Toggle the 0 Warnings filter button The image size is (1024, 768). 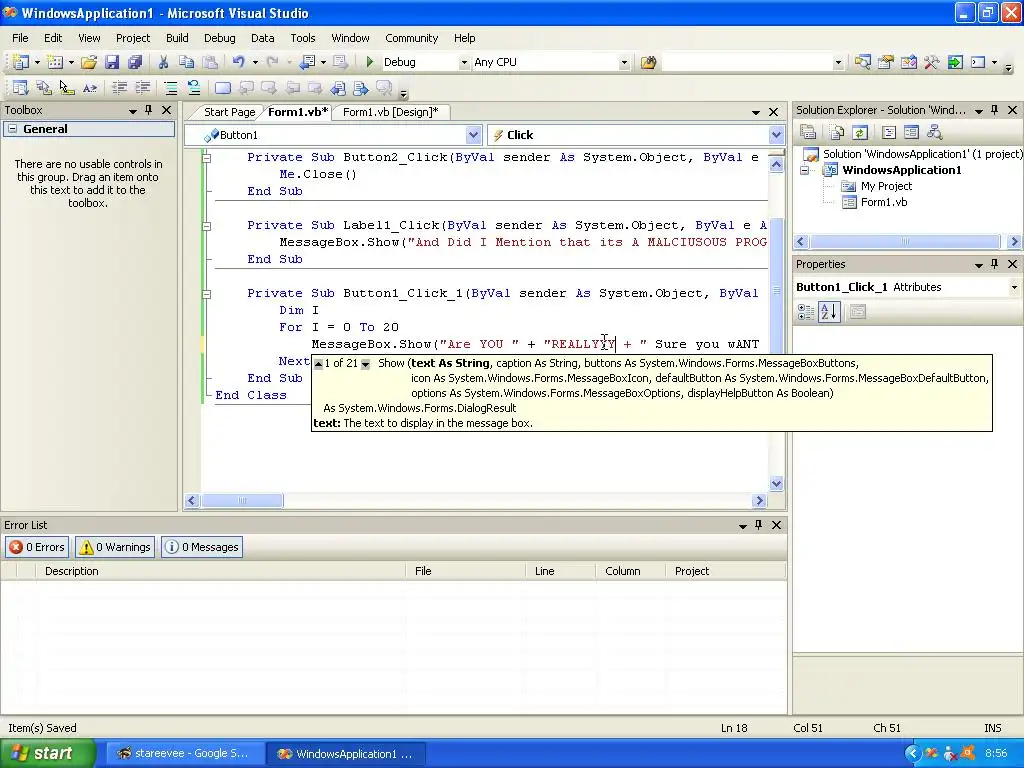tap(114, 547)
